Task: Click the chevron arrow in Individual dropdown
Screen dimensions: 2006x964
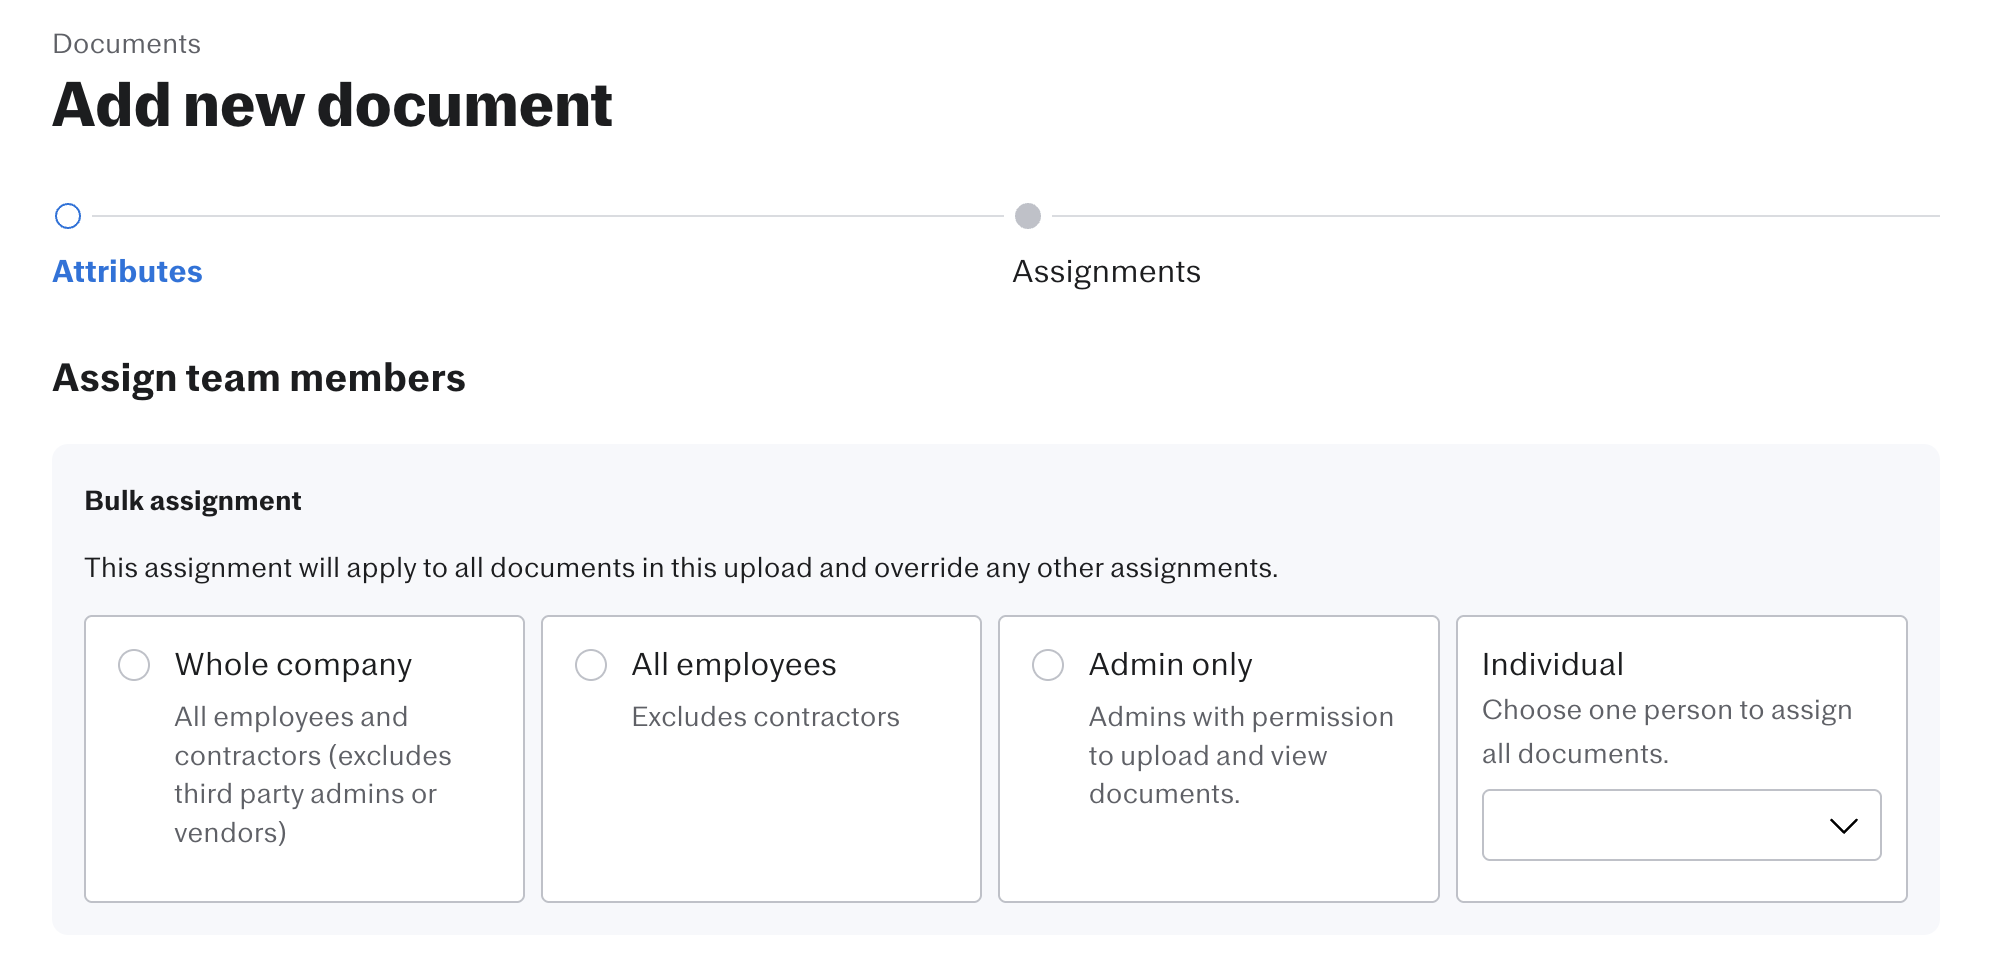Action: [1843, 825]
